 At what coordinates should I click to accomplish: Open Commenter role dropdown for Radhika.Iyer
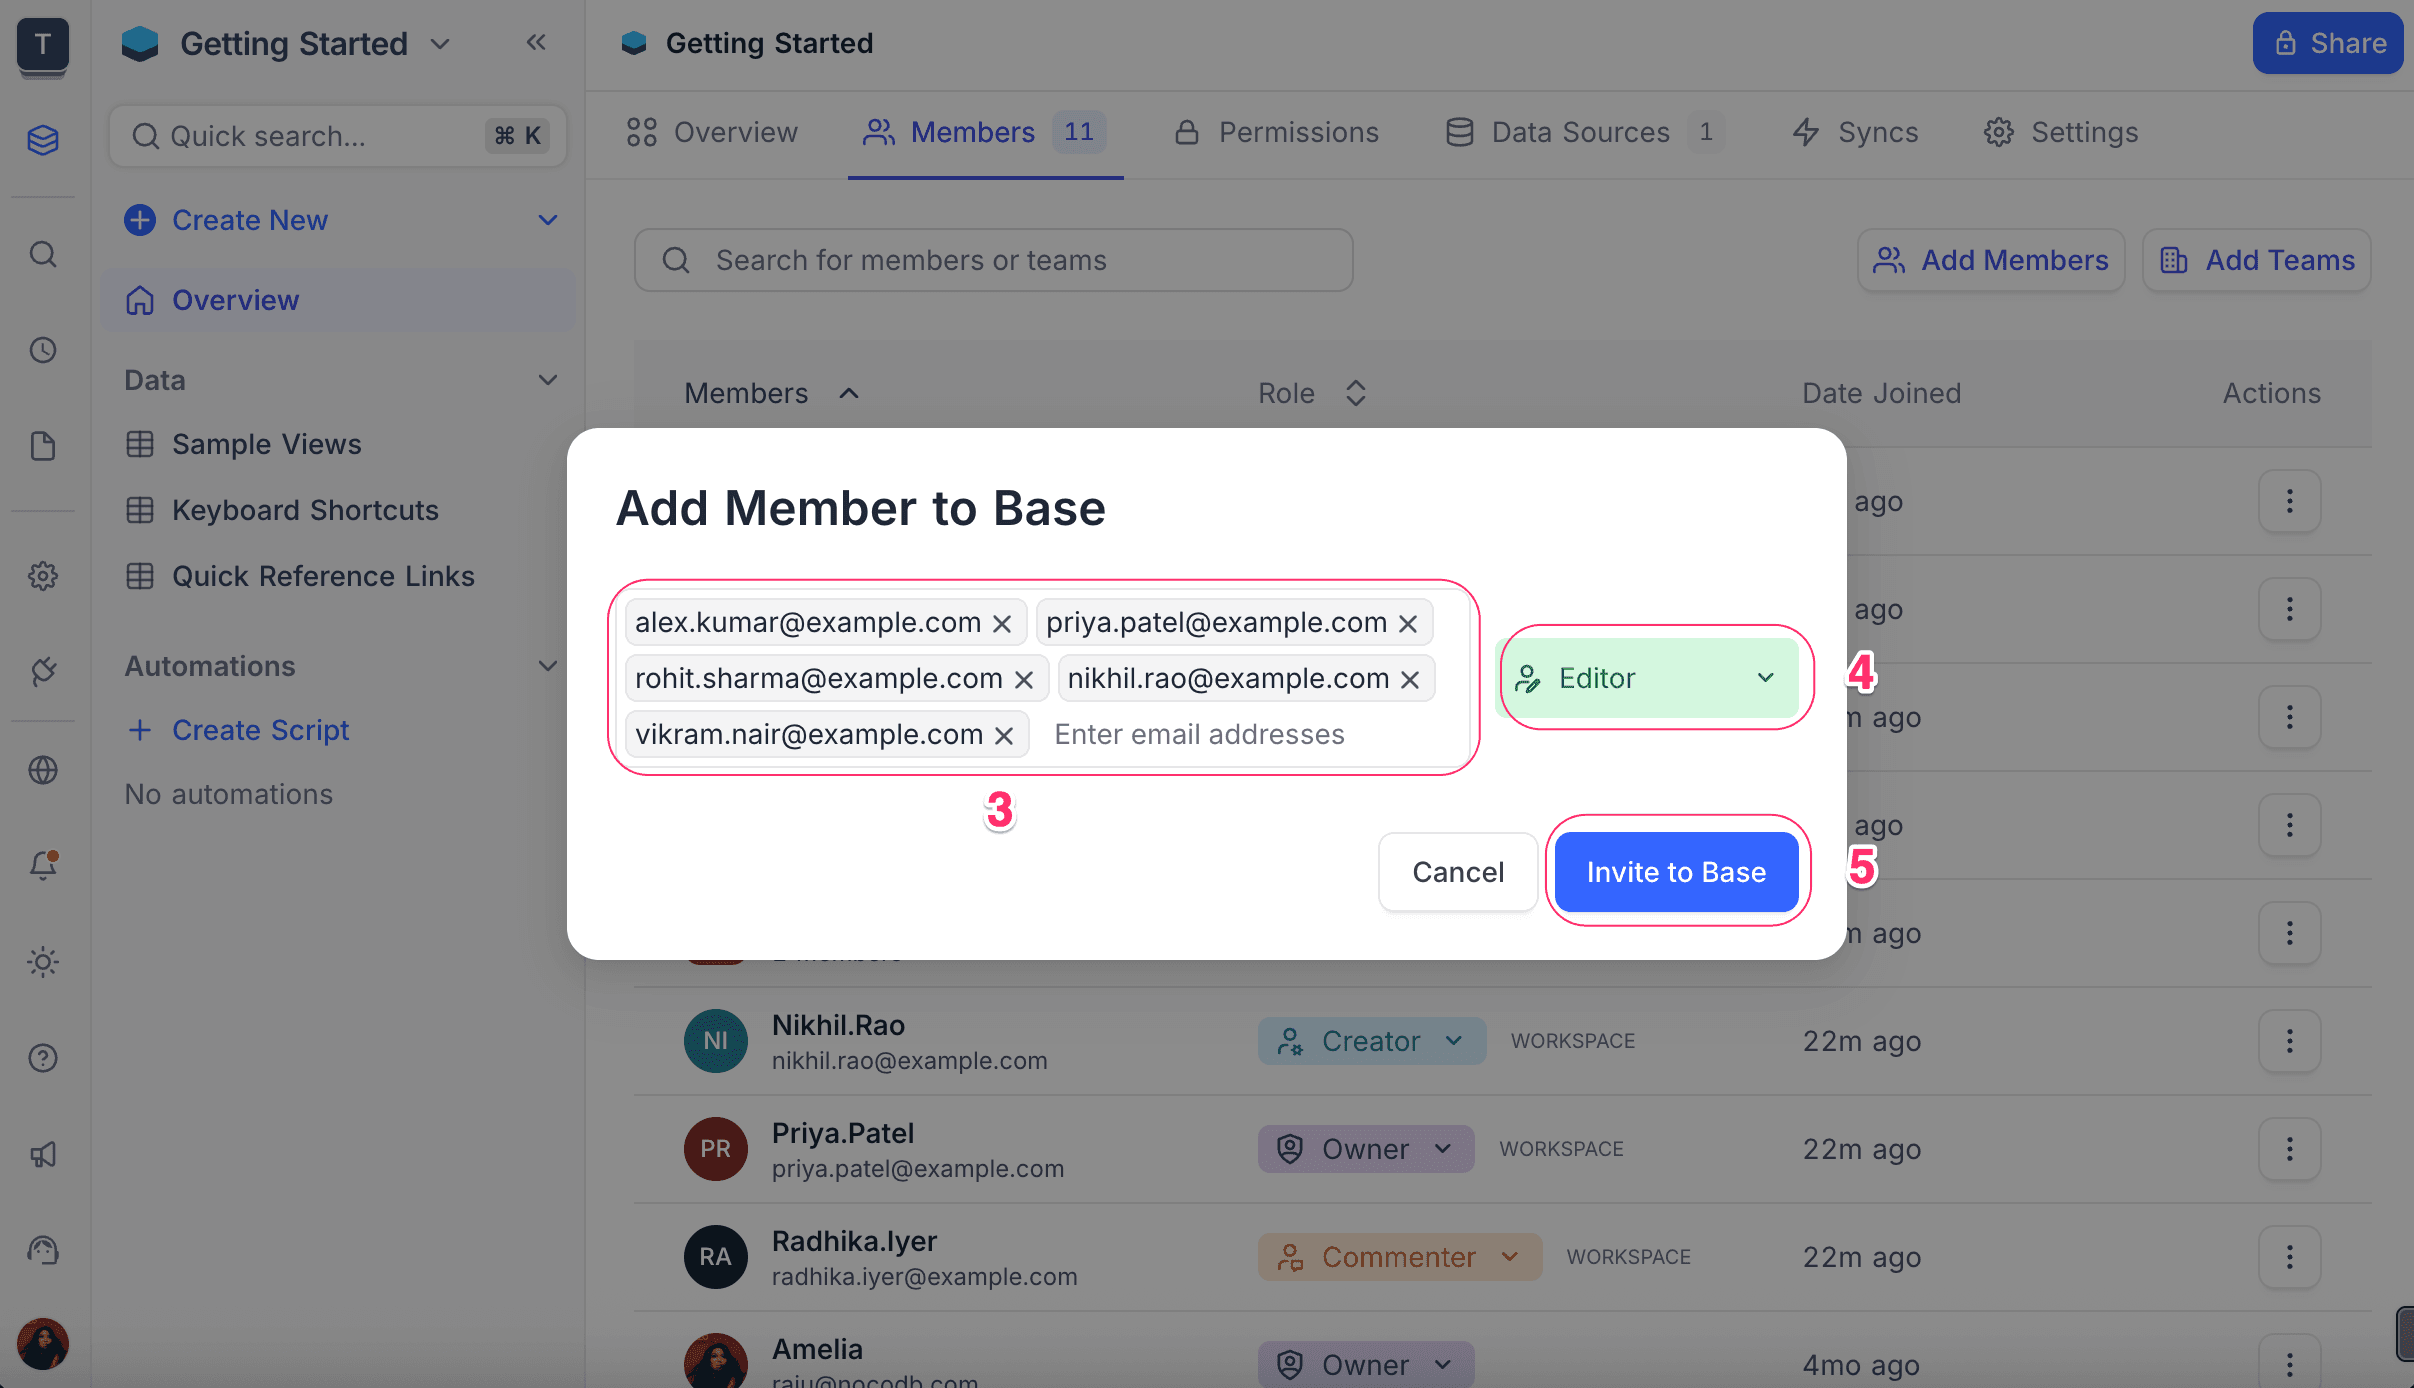(1399, 1257)
